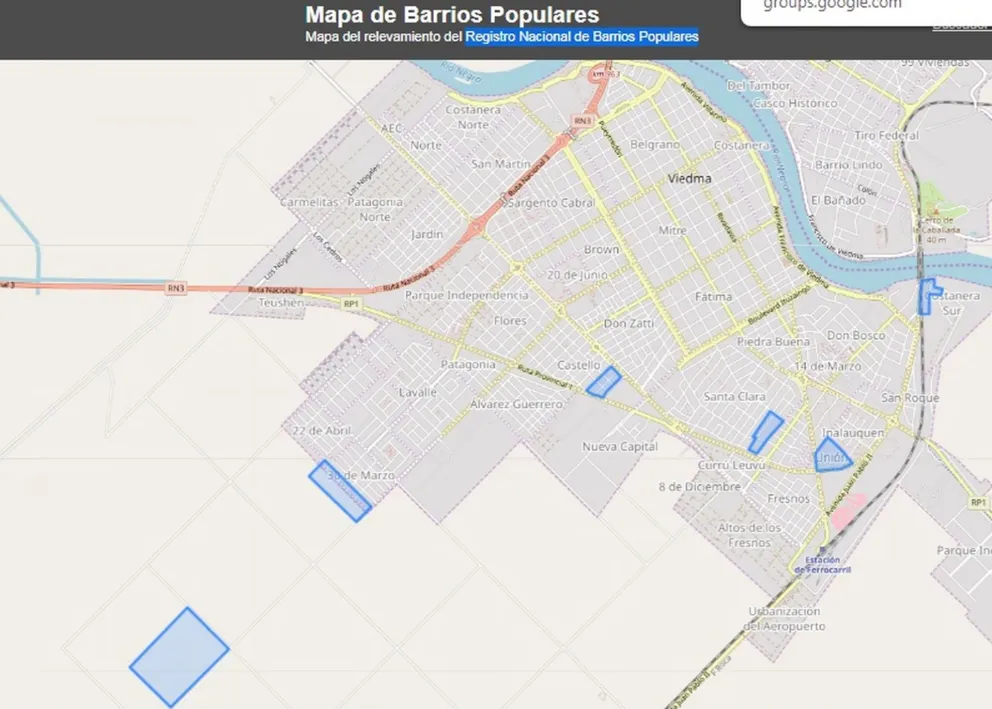Click the Parque Independencia label
Image resolution: width=992 pixels, height=709 pixels.
coord(467,295)
